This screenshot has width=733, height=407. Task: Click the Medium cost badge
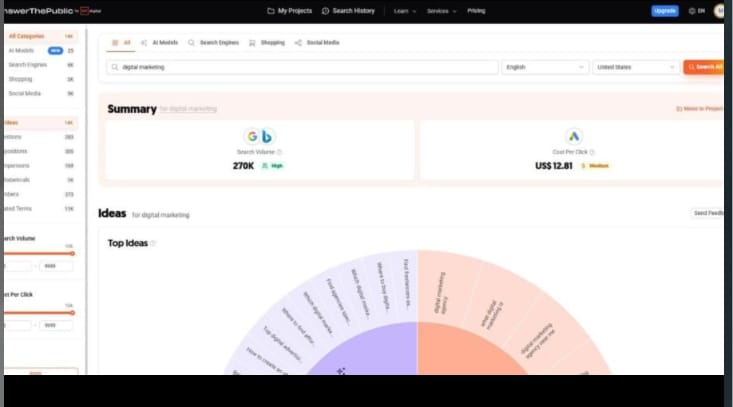click(x=595, y=166)
